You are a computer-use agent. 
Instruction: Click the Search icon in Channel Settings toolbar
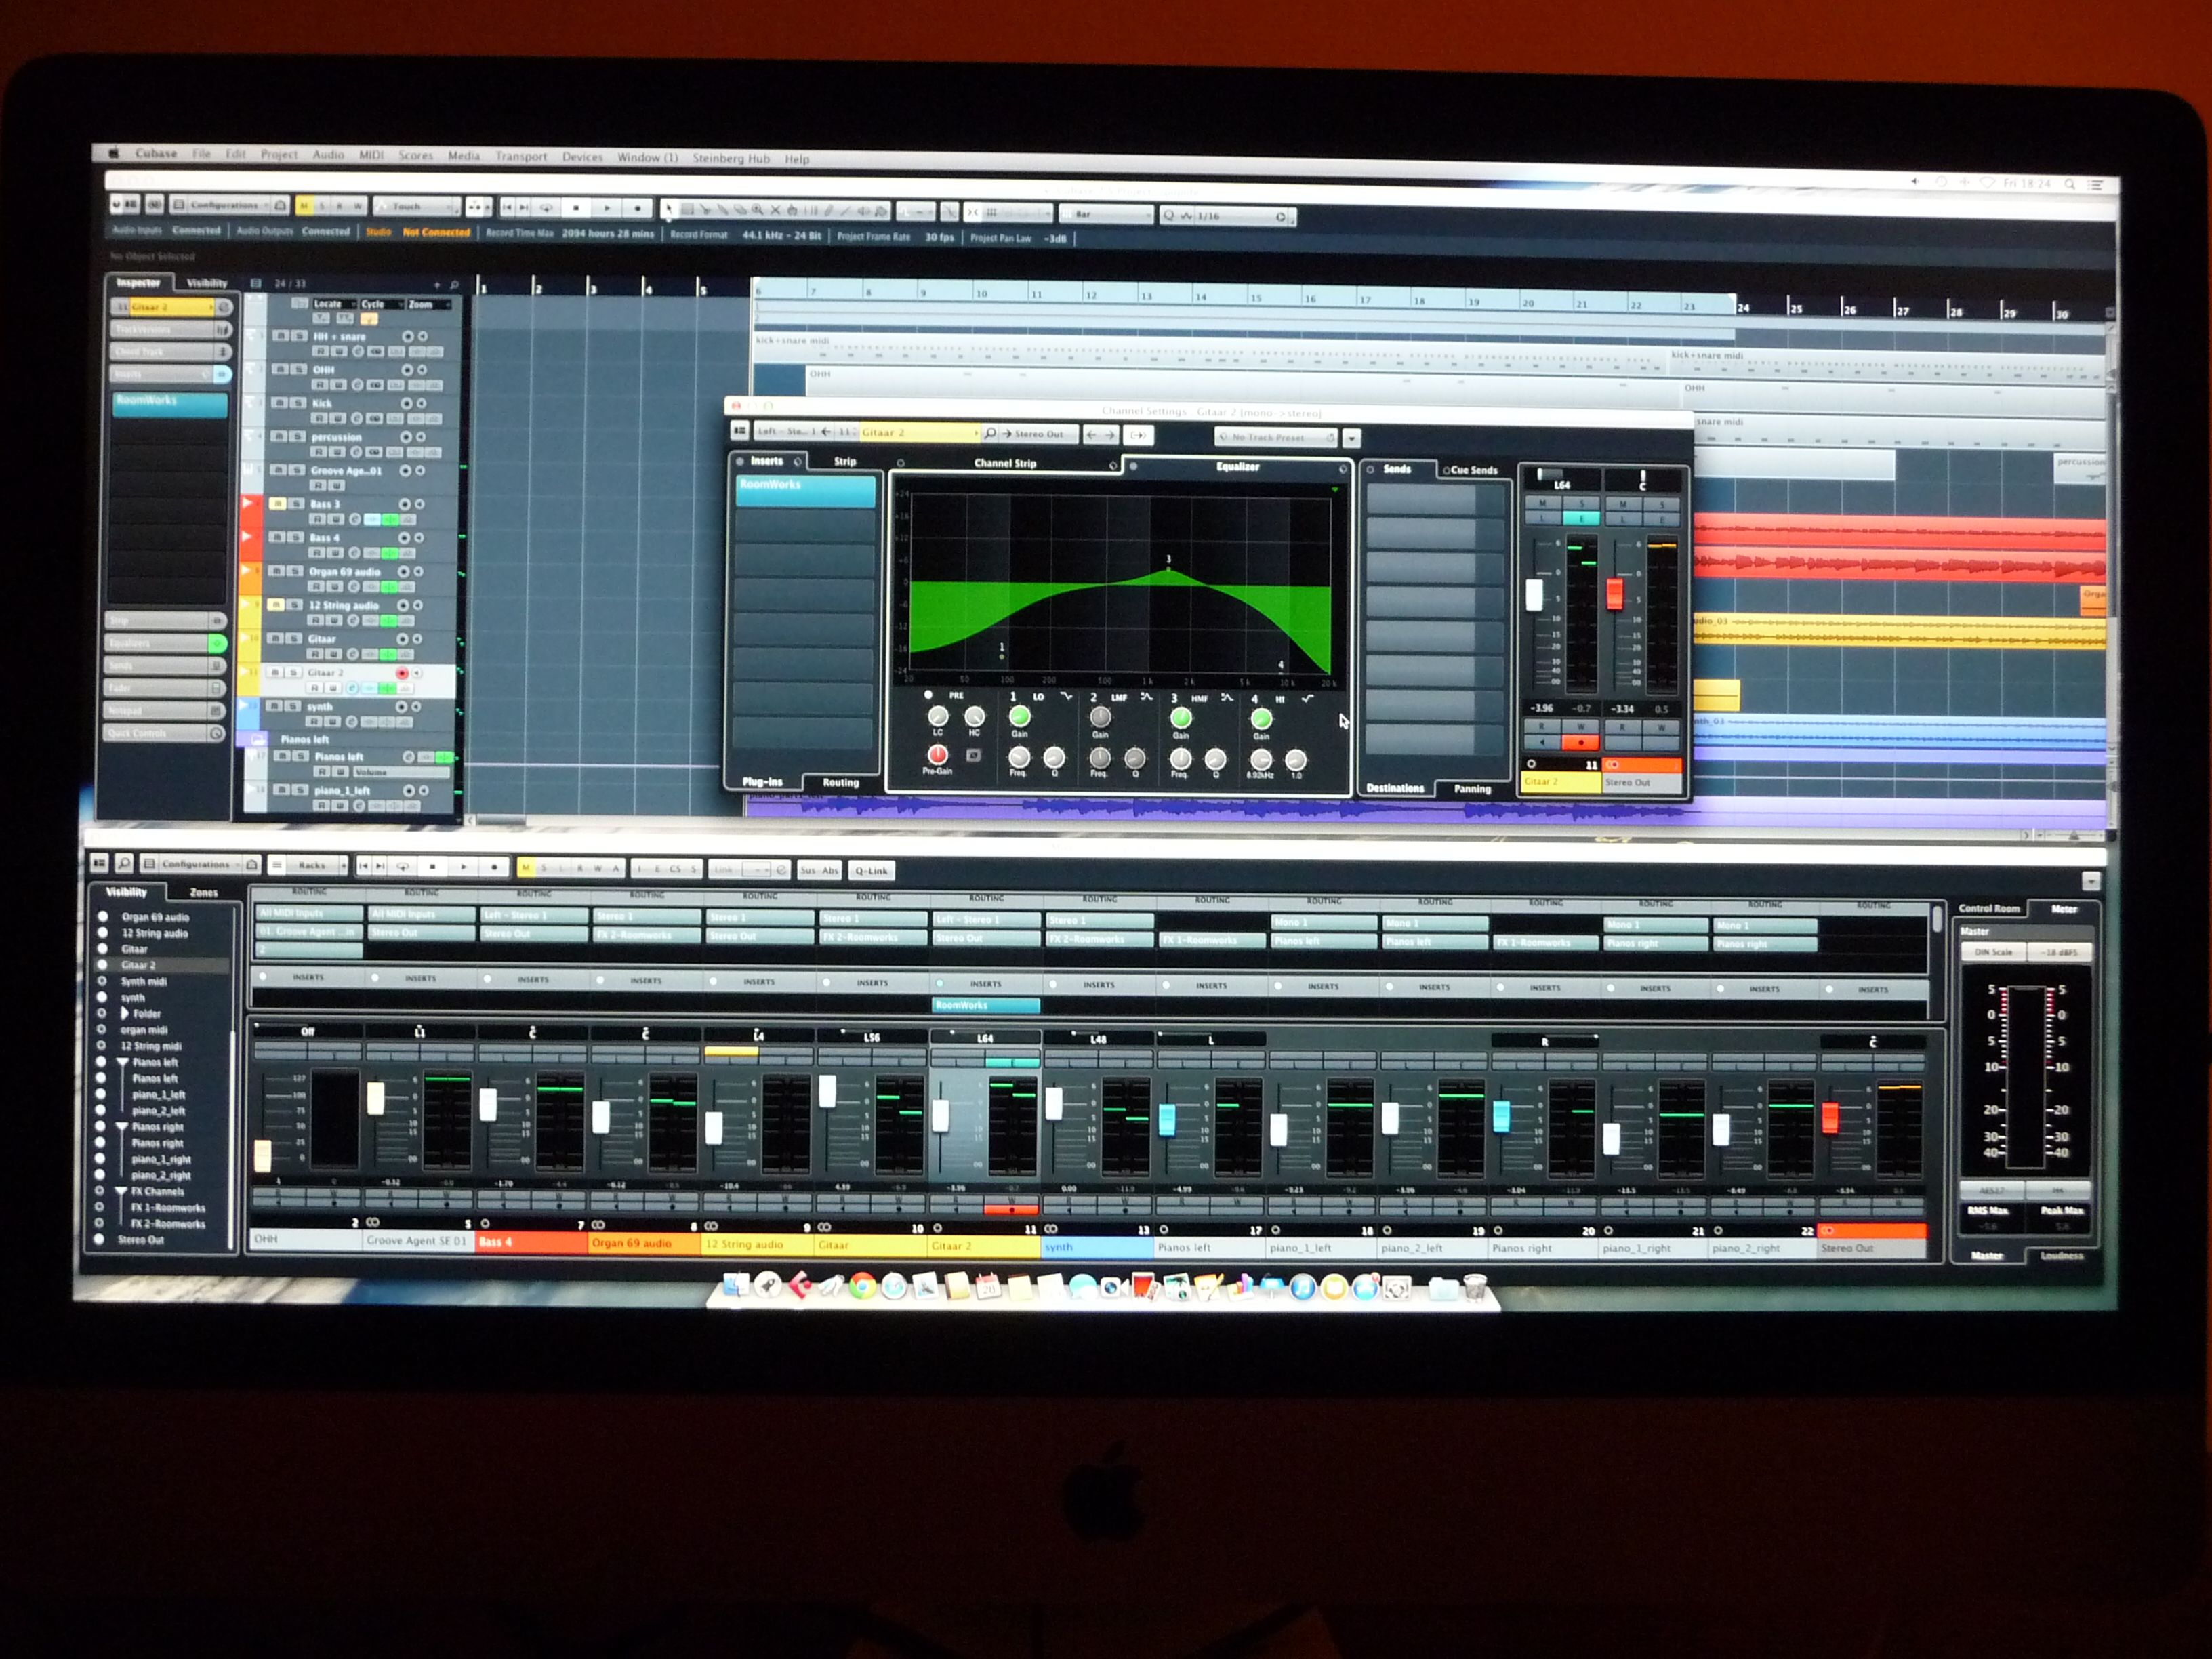(x=990, y=433)
